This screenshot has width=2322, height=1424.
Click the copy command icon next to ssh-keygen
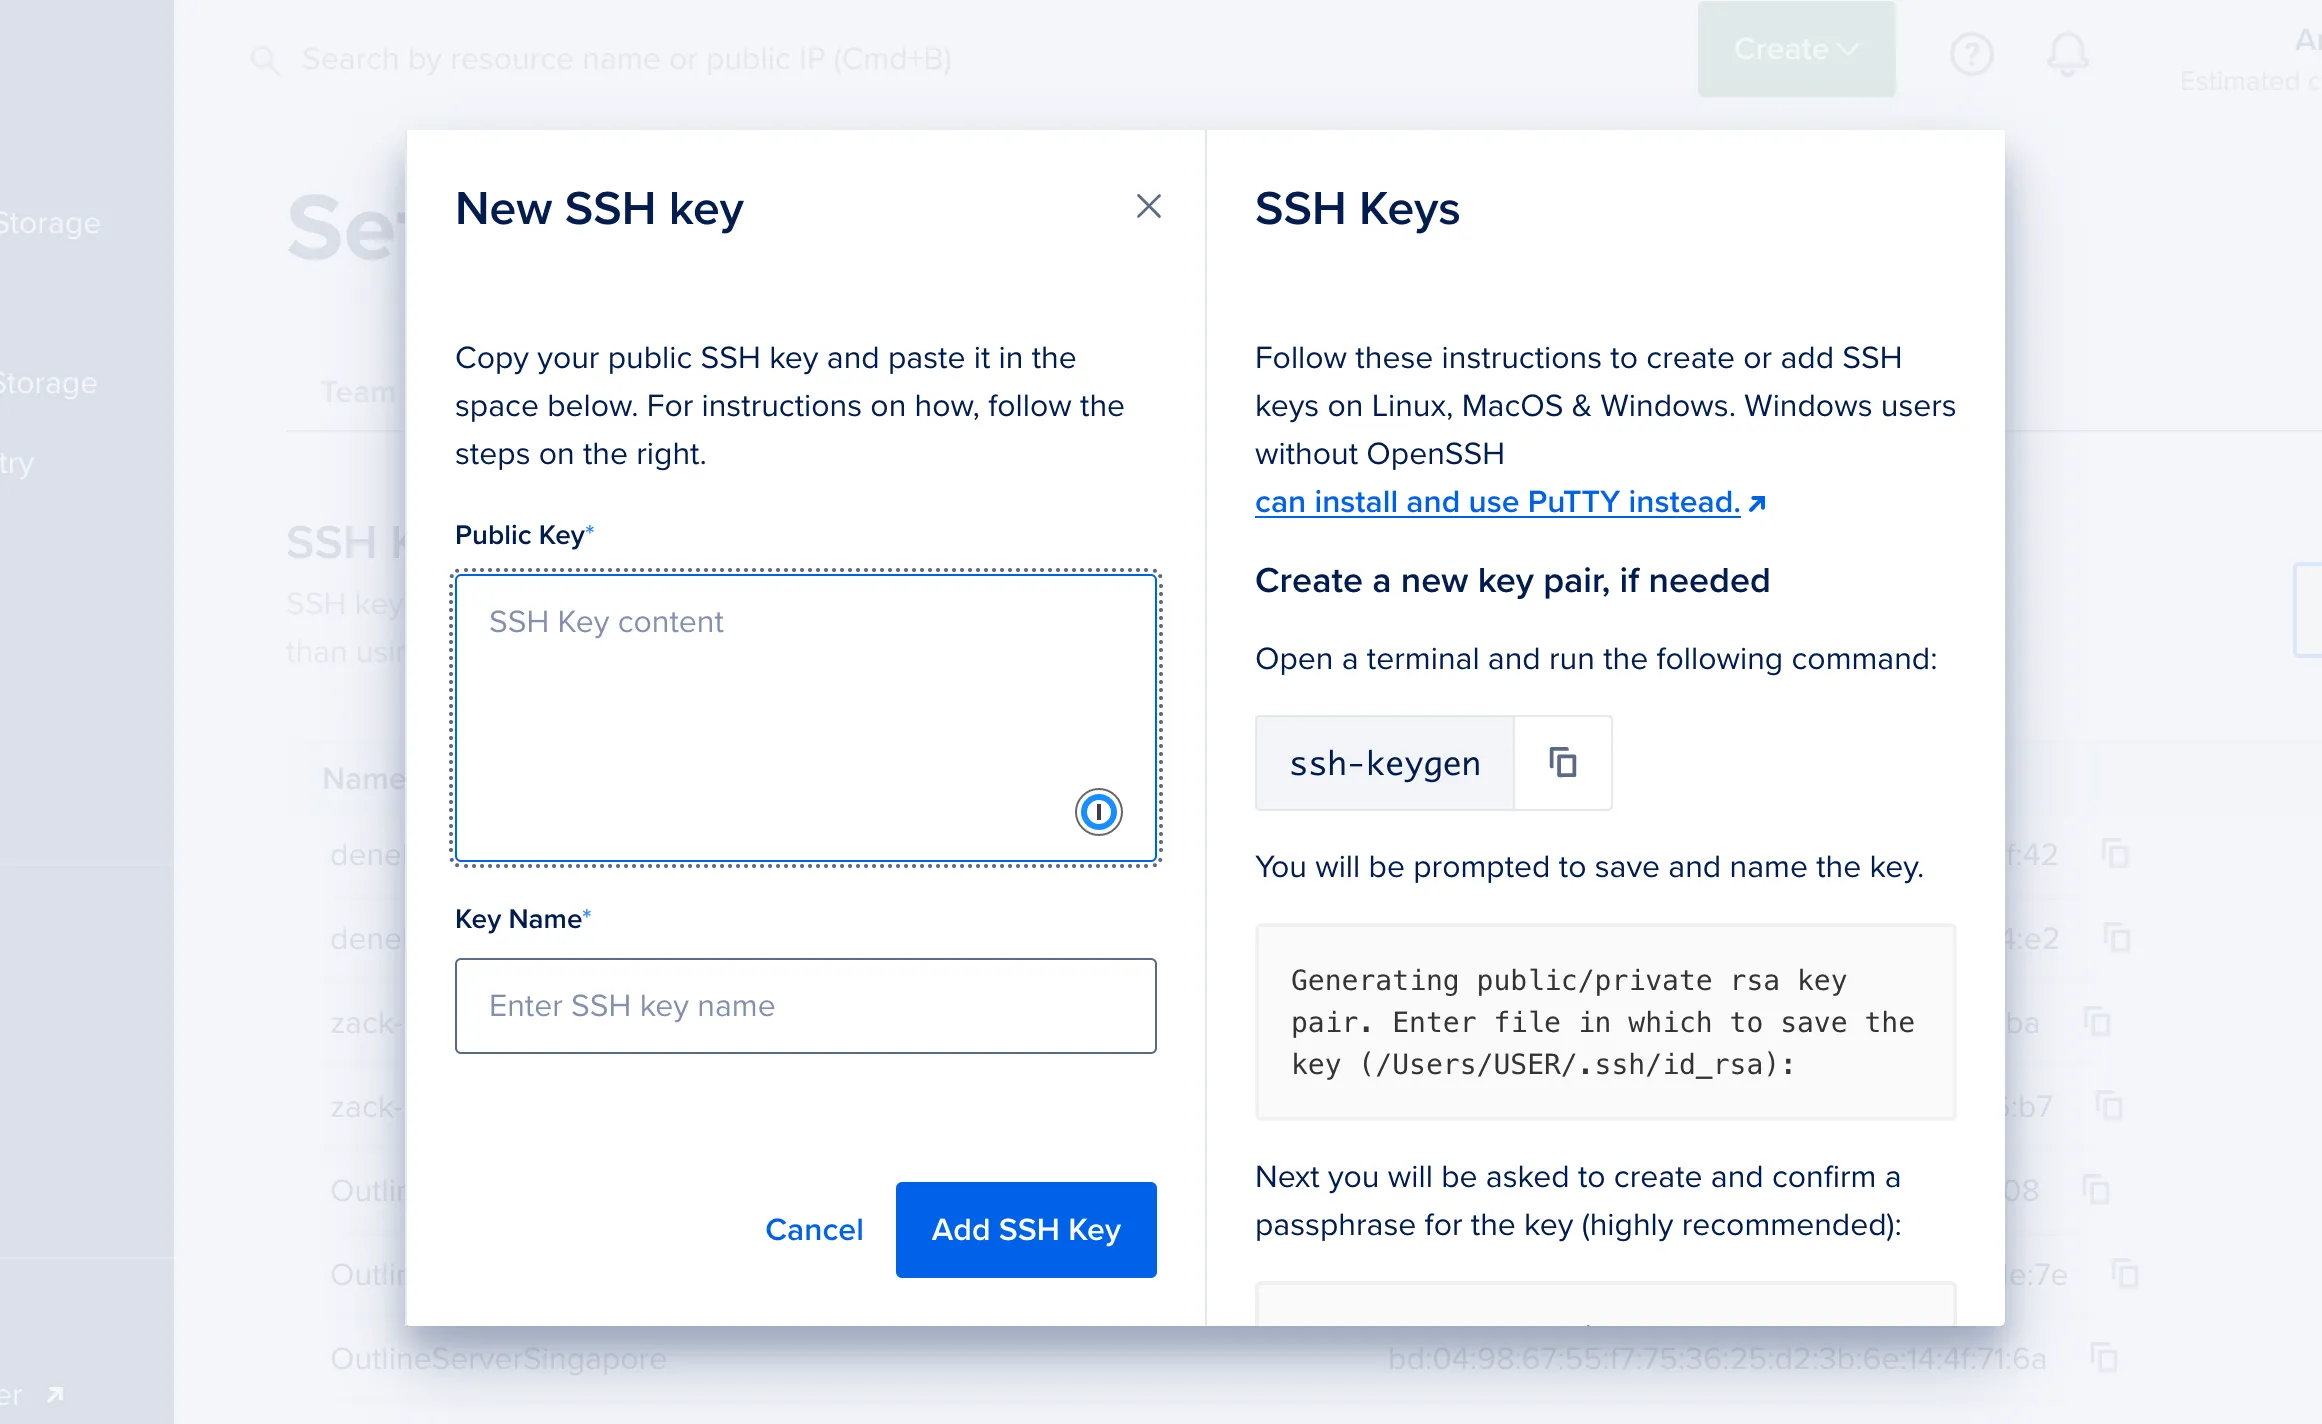tap(1562, 763)
